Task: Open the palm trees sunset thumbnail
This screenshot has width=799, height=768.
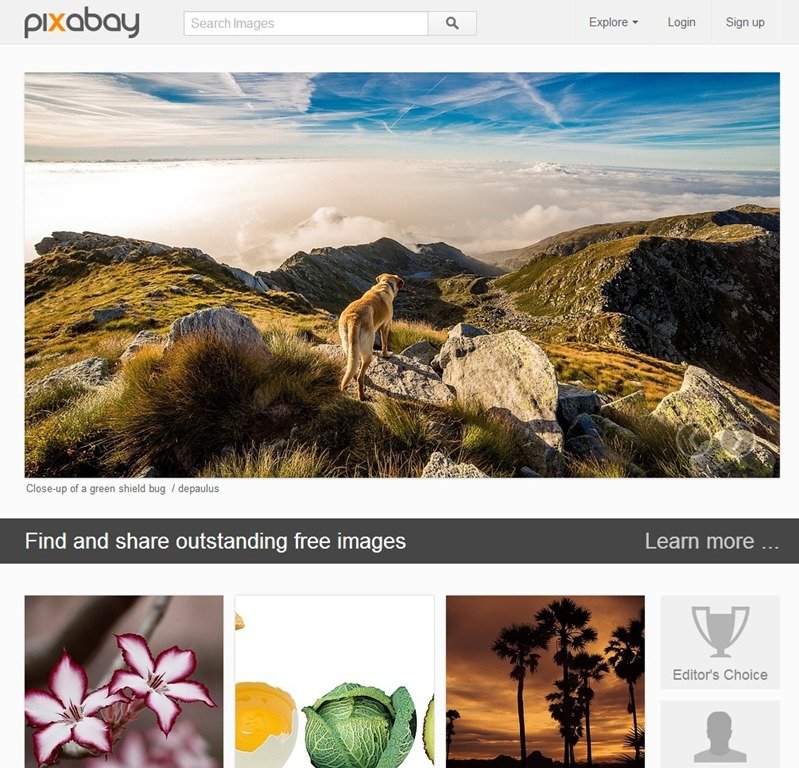Action: 545,682
